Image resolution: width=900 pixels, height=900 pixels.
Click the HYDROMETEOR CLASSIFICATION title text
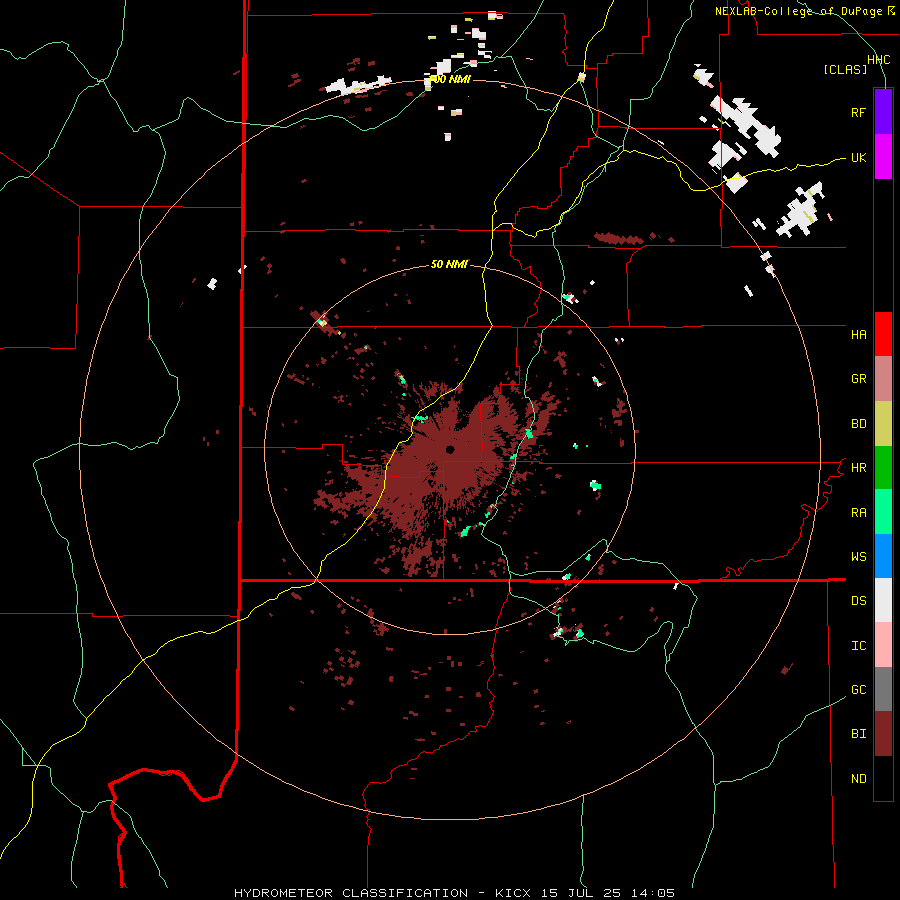(351, 893)
